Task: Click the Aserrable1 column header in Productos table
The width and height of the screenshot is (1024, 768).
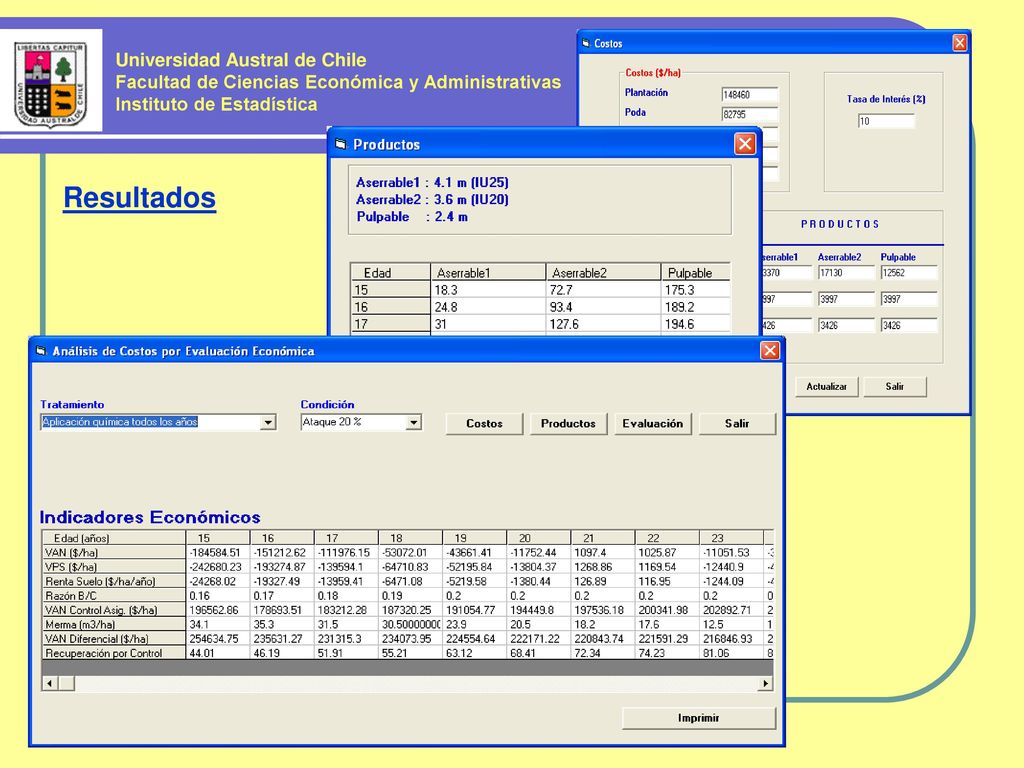Action: pos(488,272)
